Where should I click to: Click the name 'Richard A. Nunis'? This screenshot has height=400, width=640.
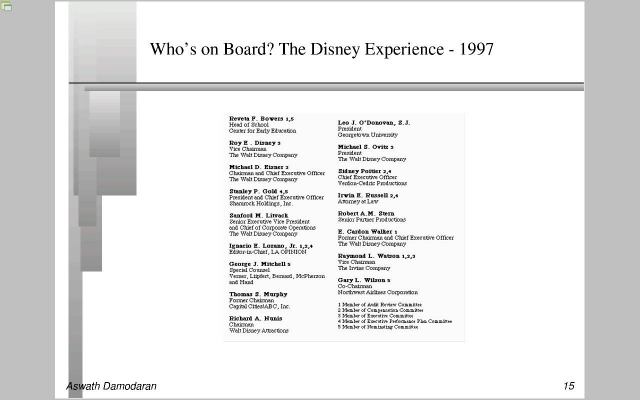point(256,318)
